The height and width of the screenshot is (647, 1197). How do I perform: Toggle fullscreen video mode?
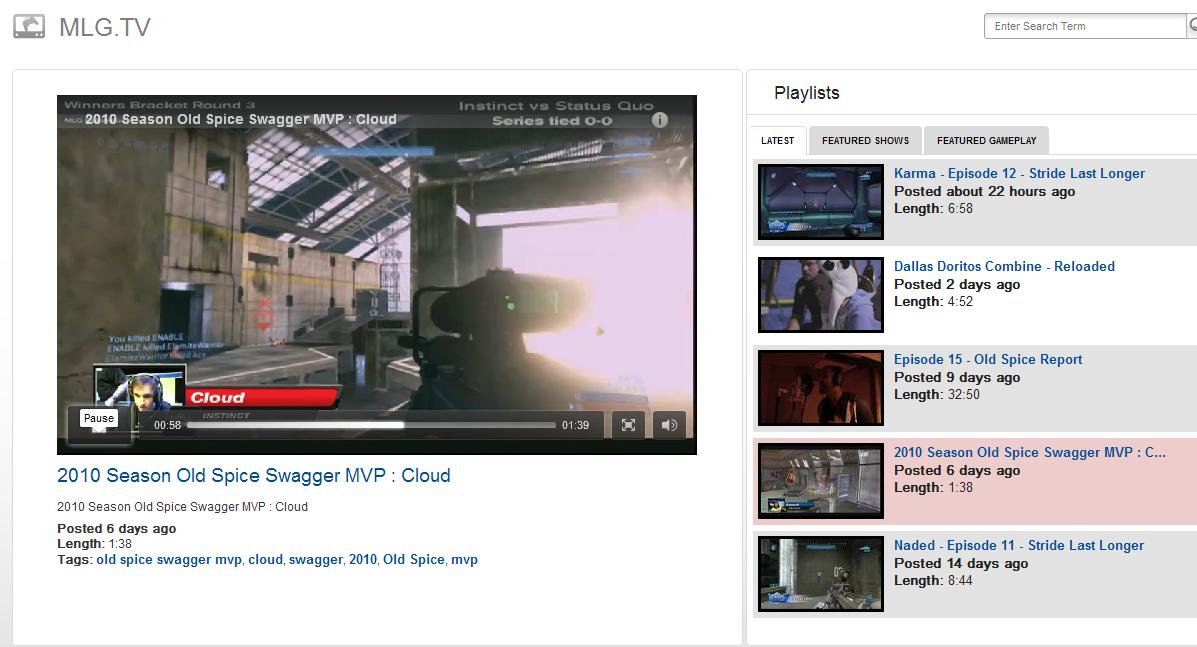(x=628, y=425)
